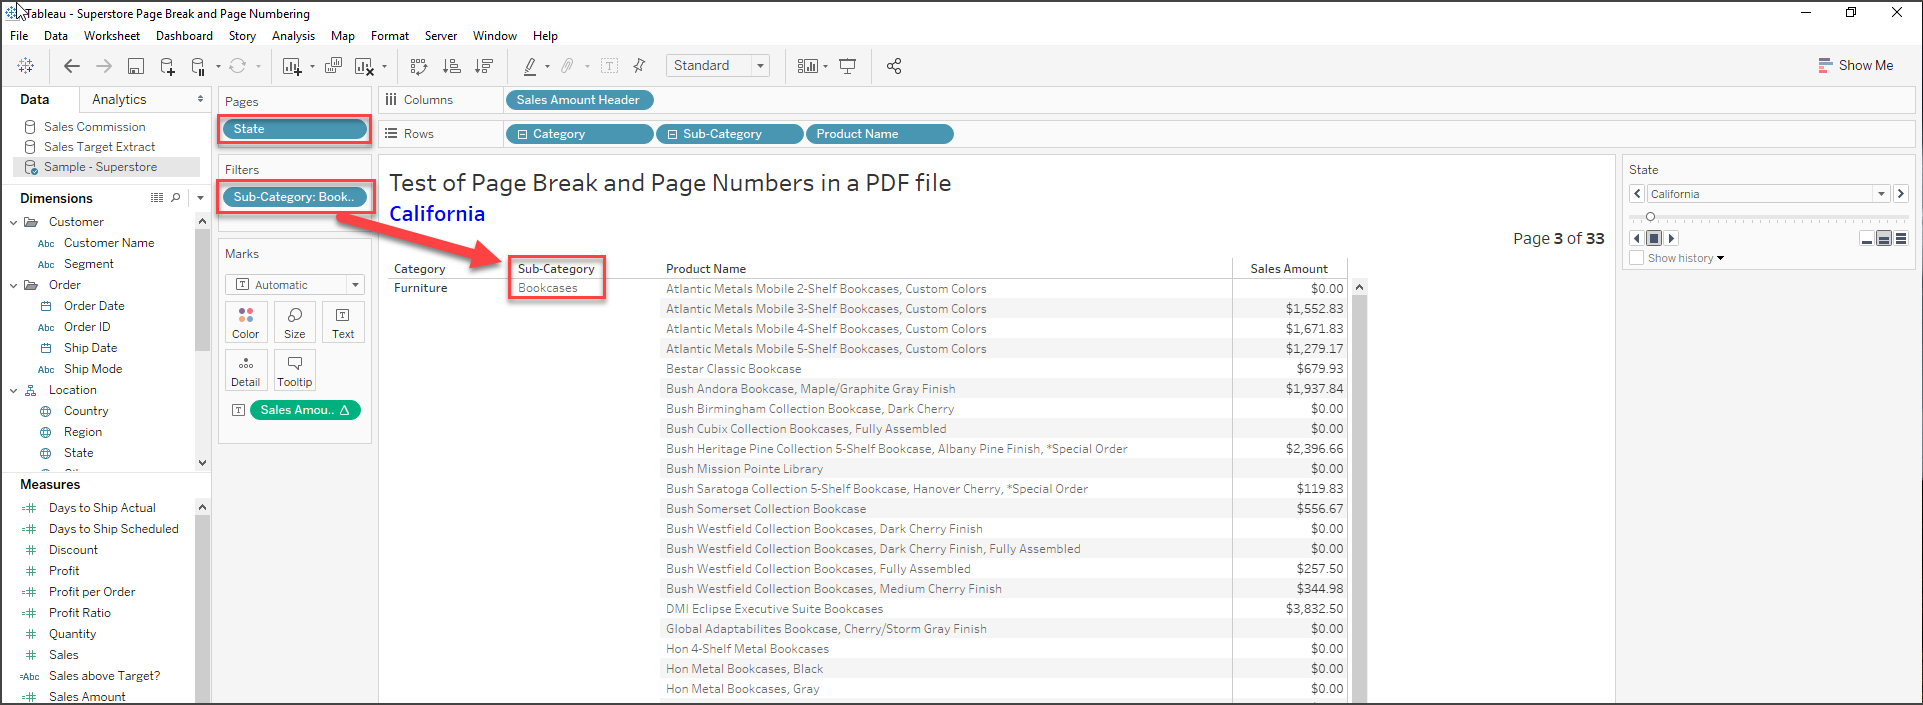Open the Tableau start page icon

click(26, 66)
